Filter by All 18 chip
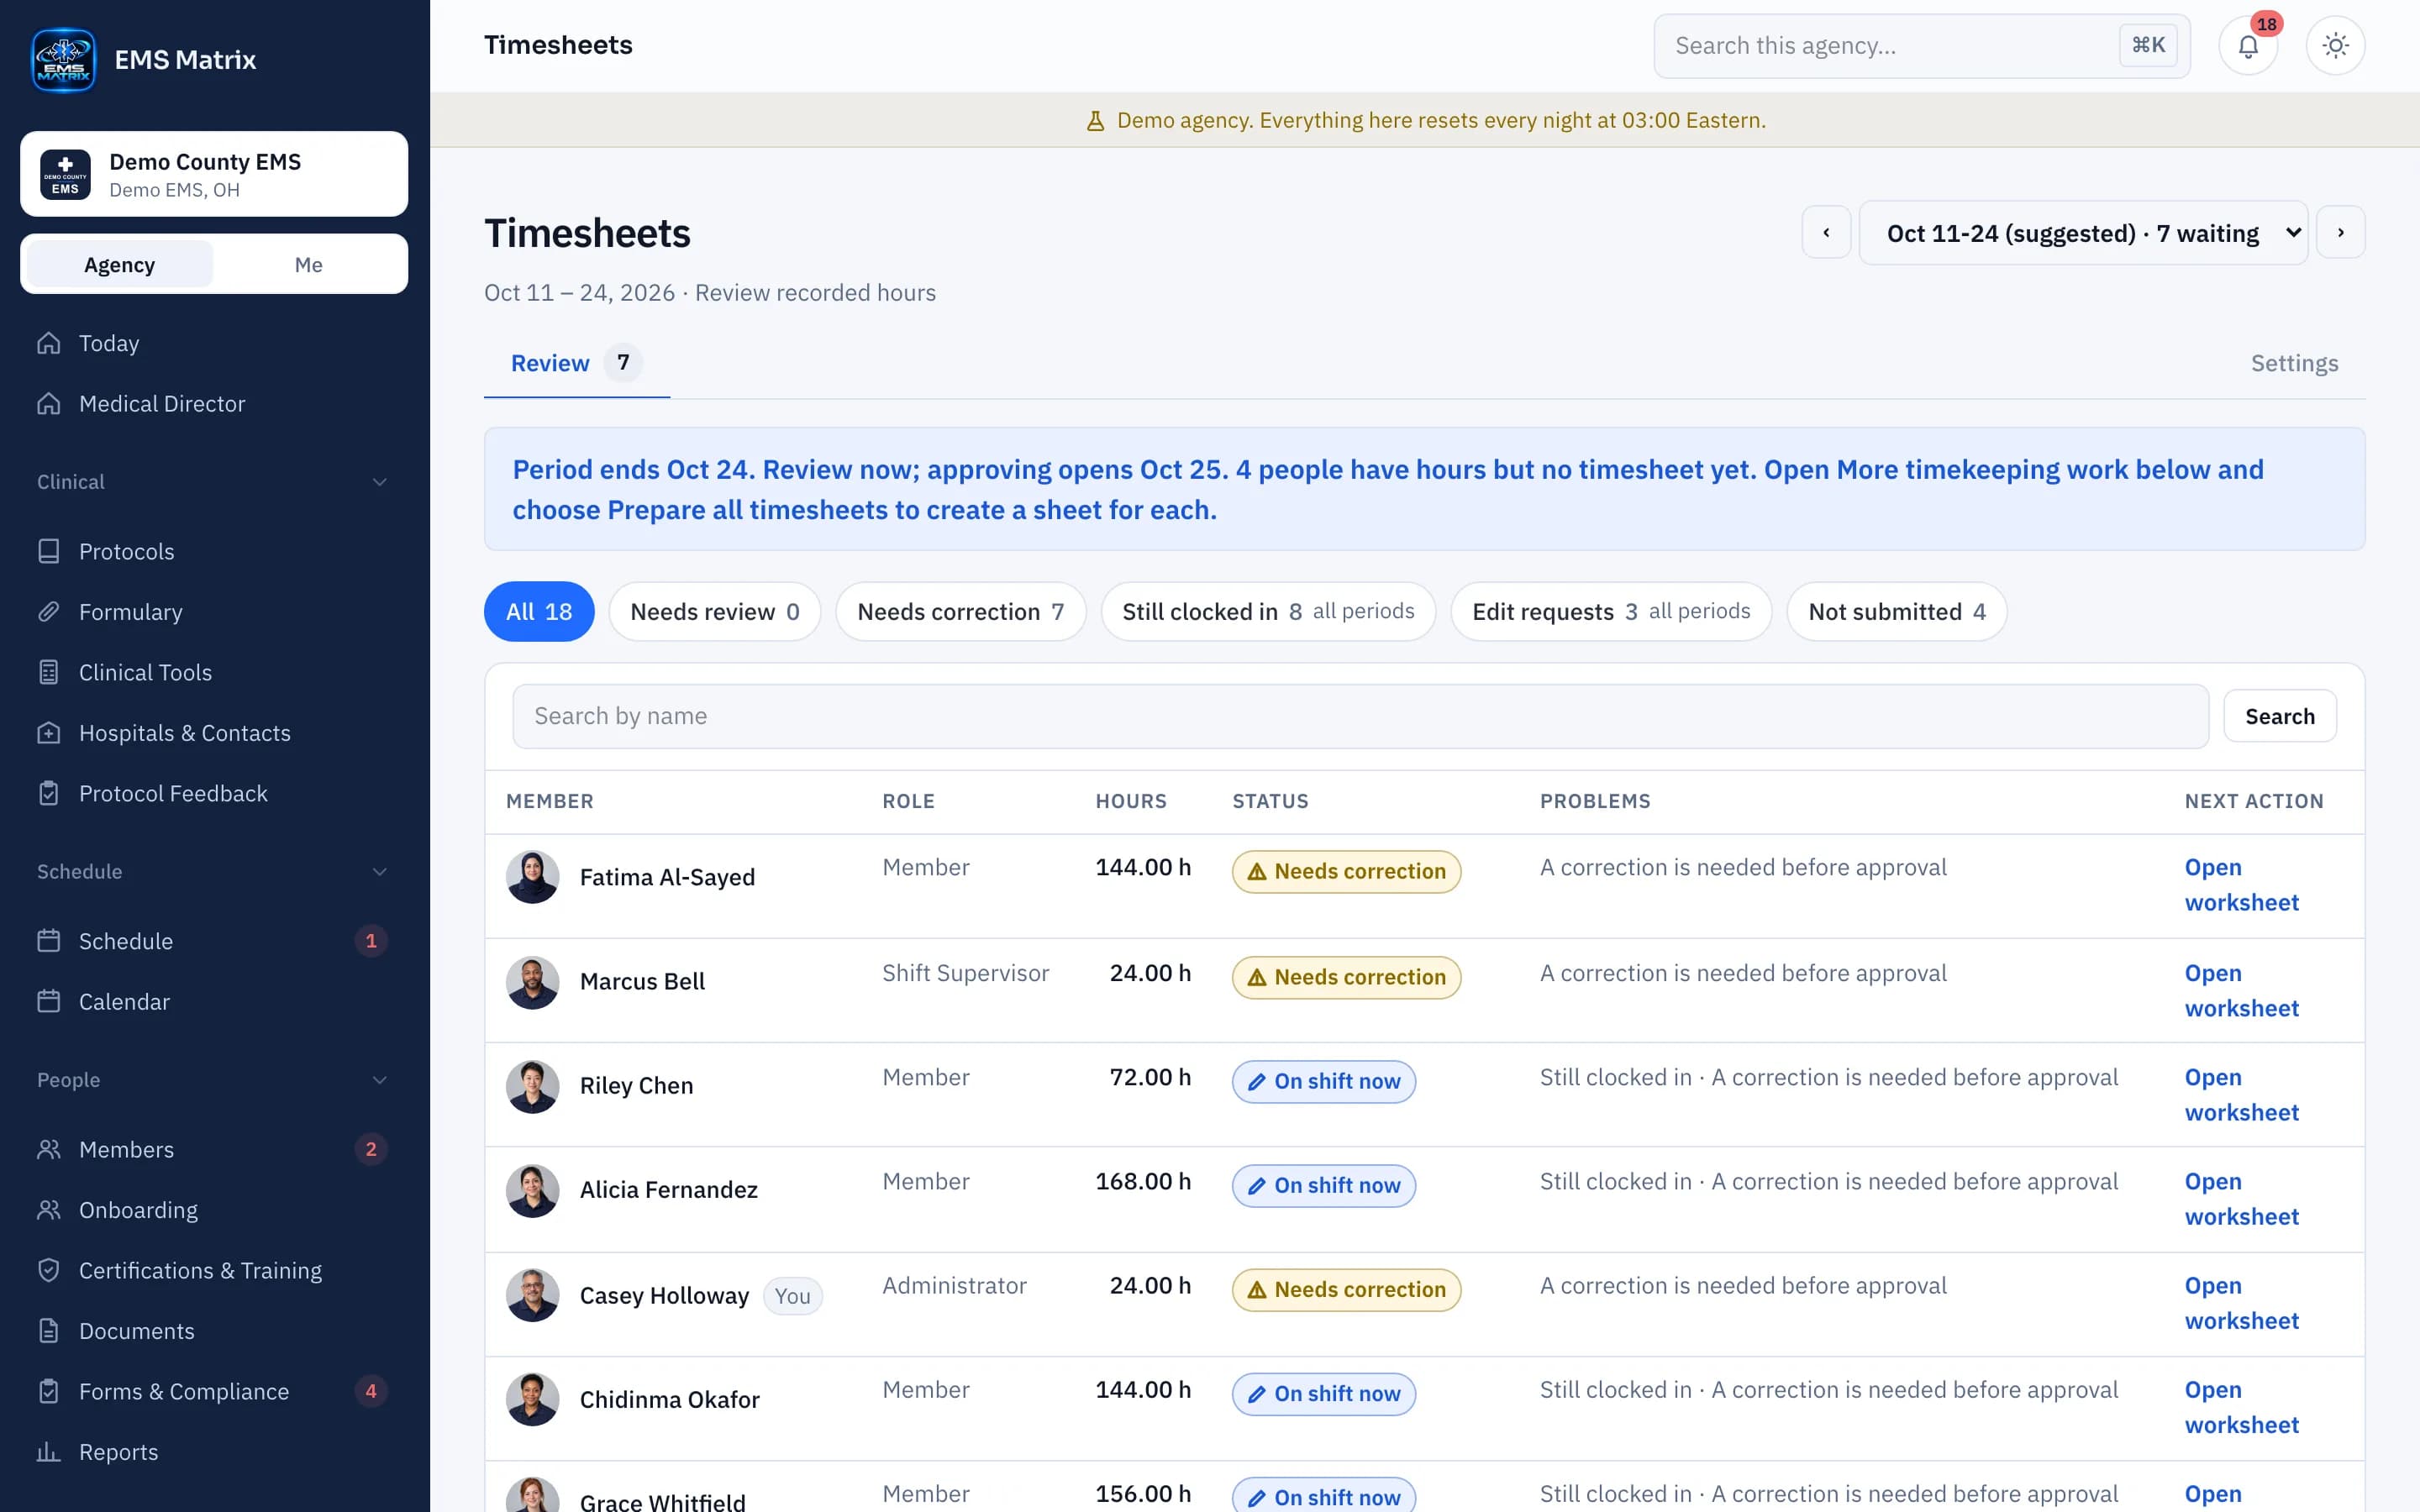 tap(539, 611)
